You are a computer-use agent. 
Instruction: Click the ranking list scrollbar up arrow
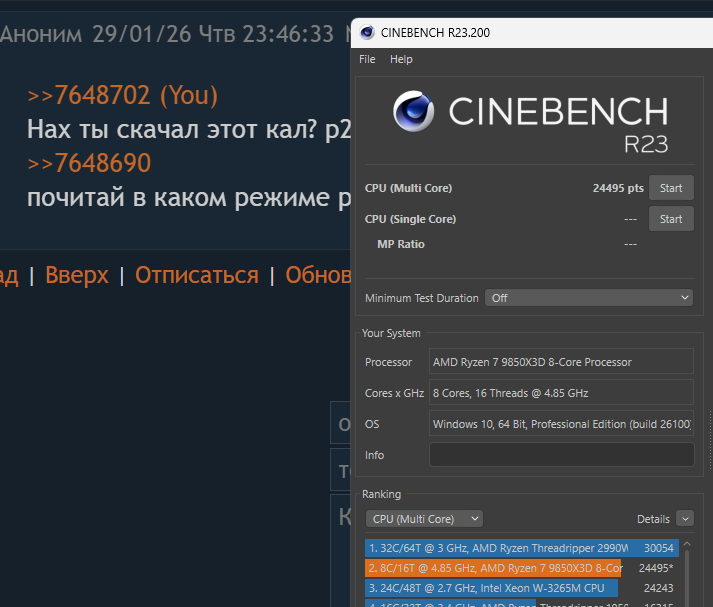687,544
